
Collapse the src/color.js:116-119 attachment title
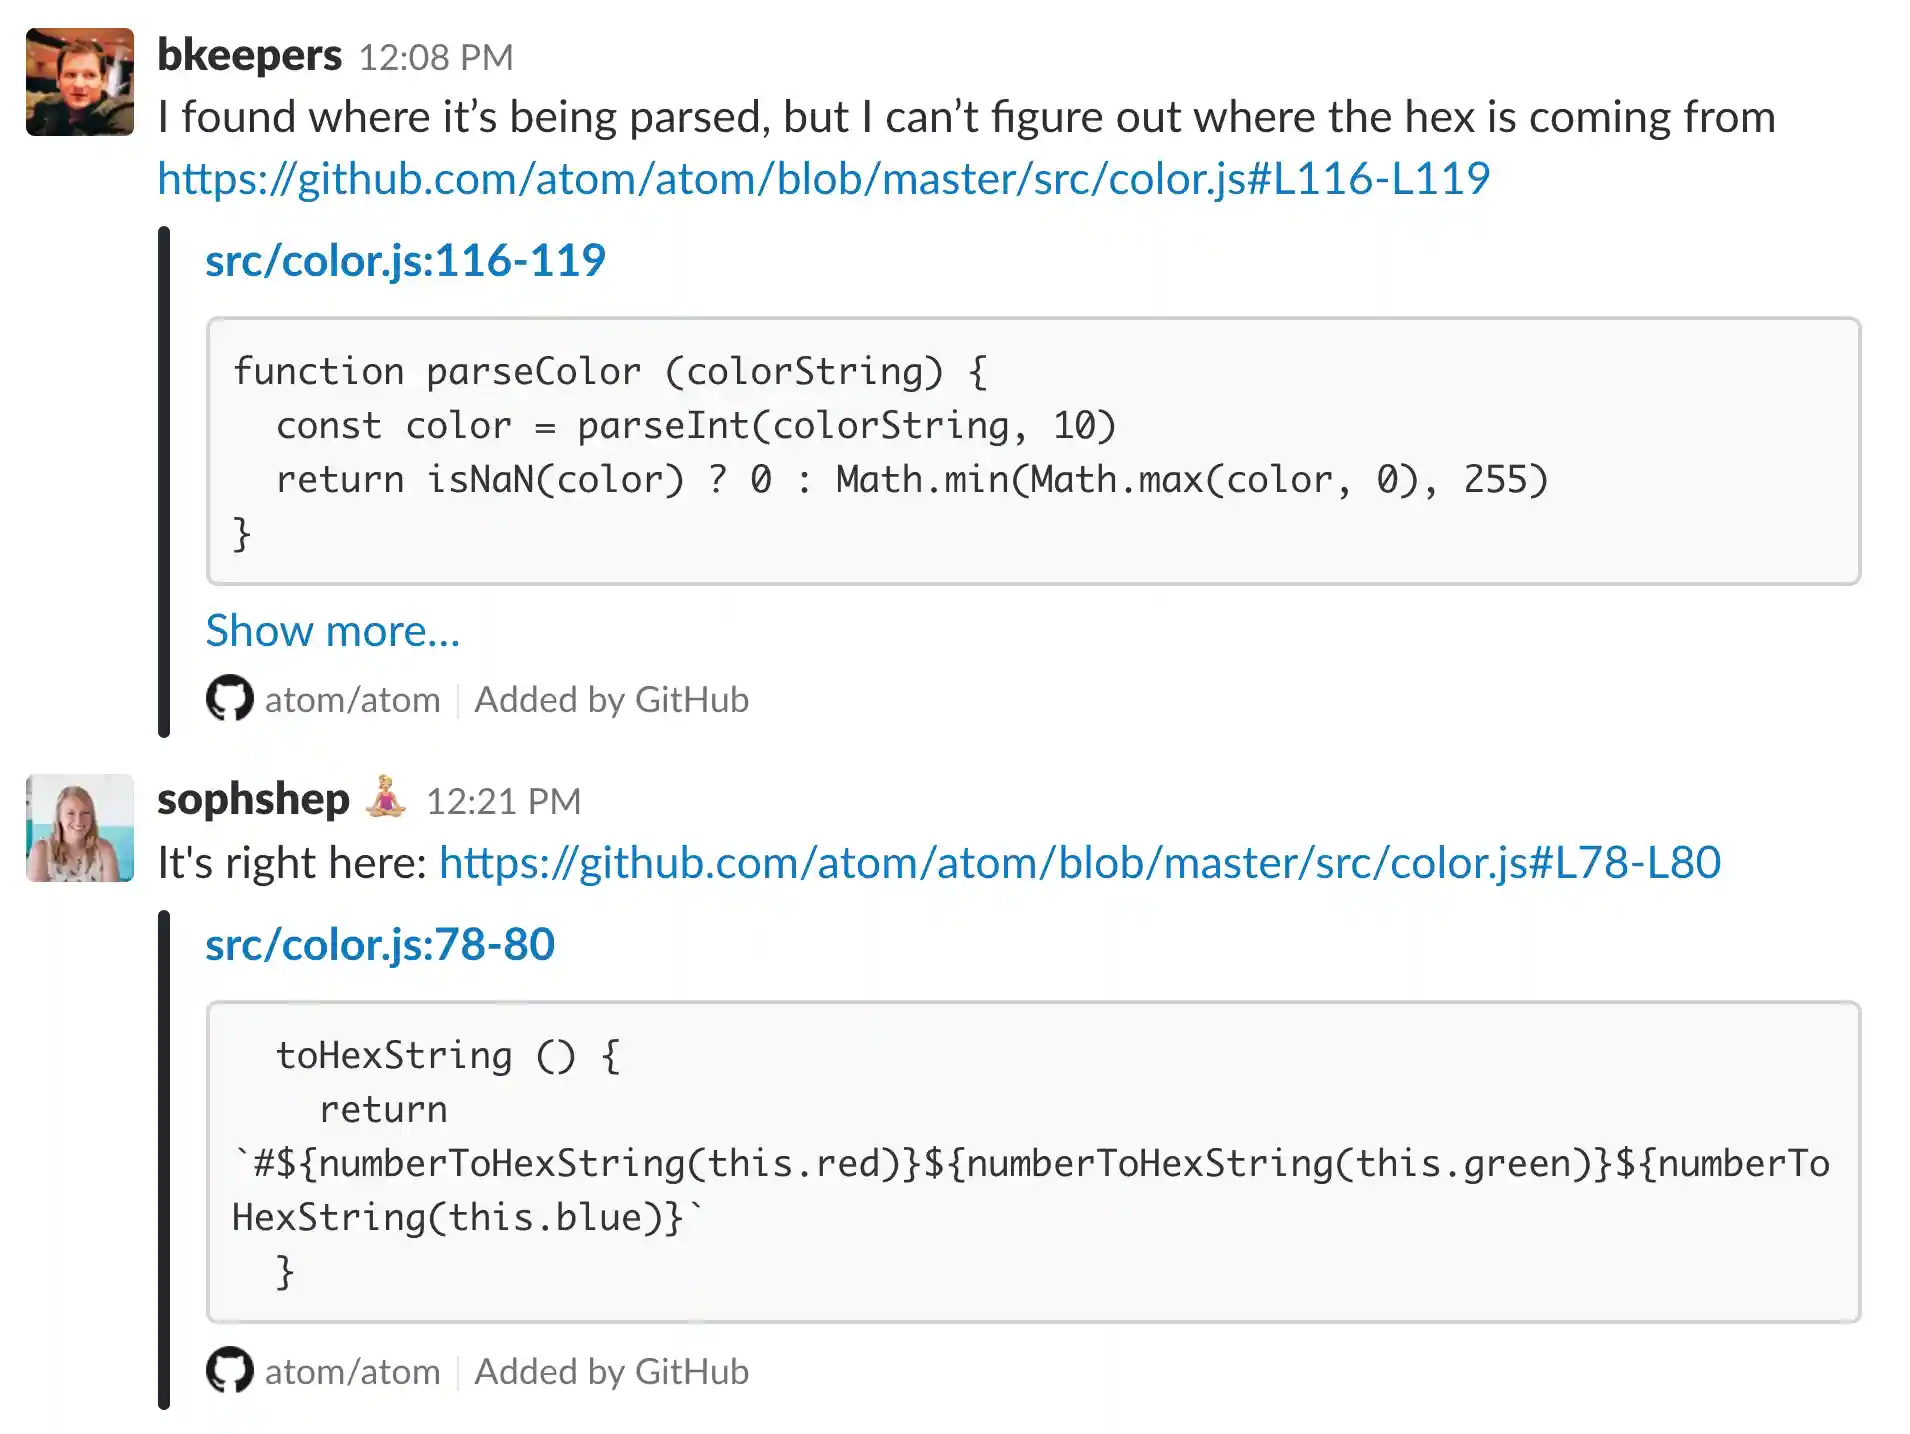coord(405,259)
